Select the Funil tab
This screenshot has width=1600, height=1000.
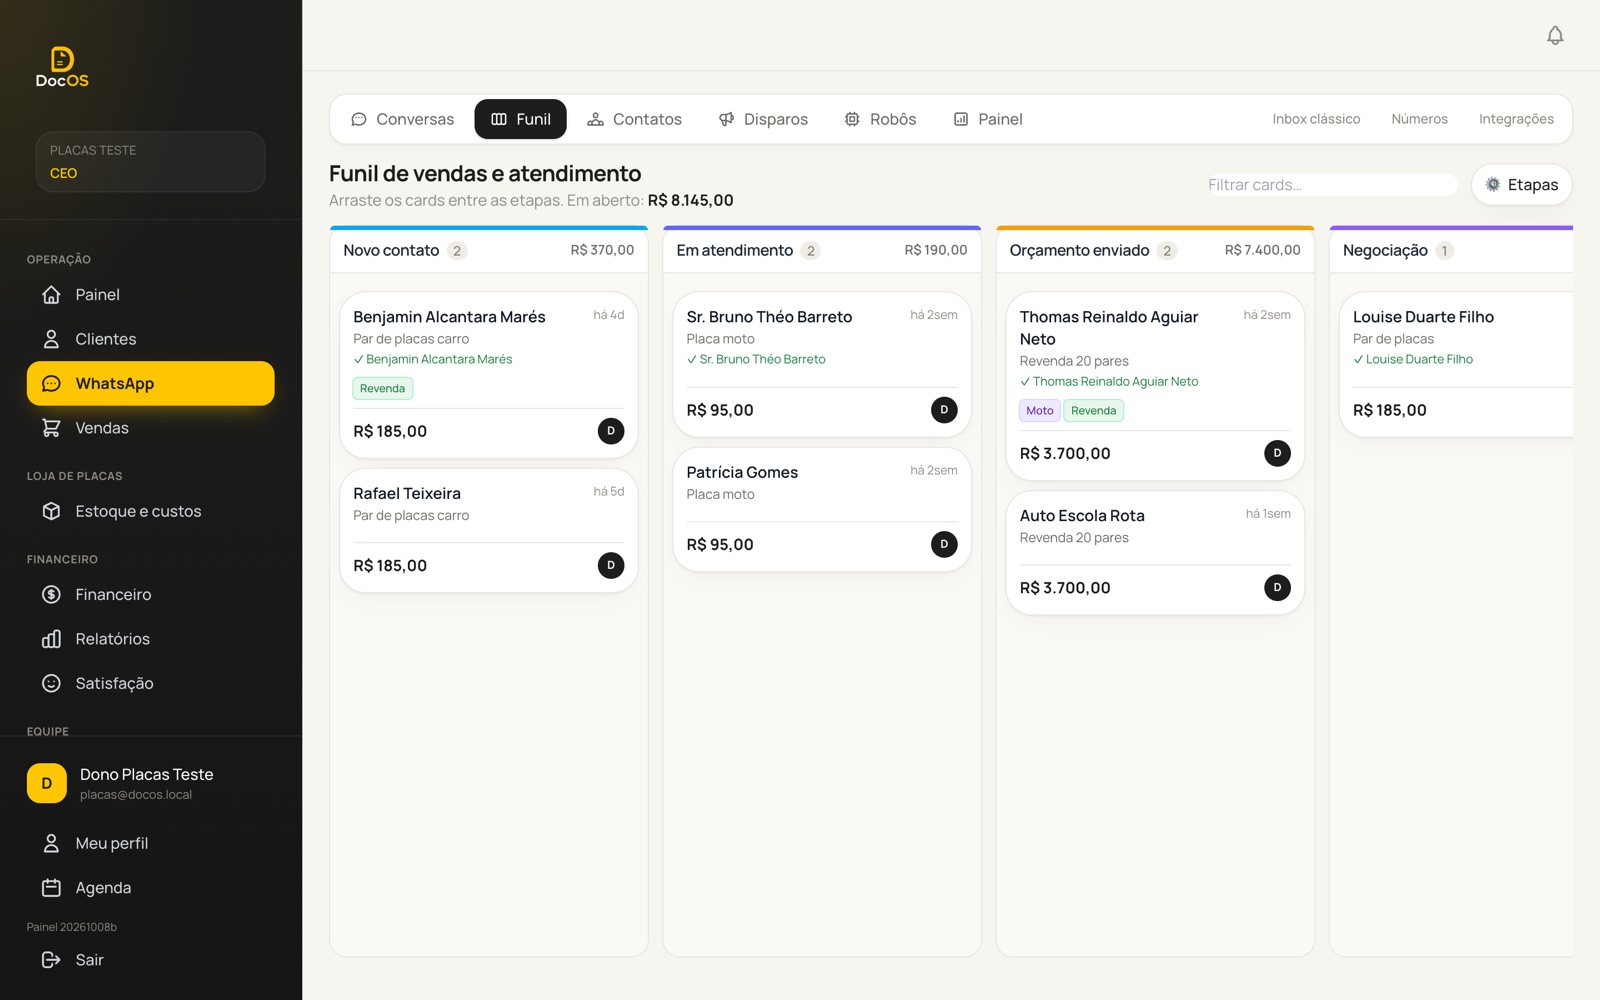520,119
